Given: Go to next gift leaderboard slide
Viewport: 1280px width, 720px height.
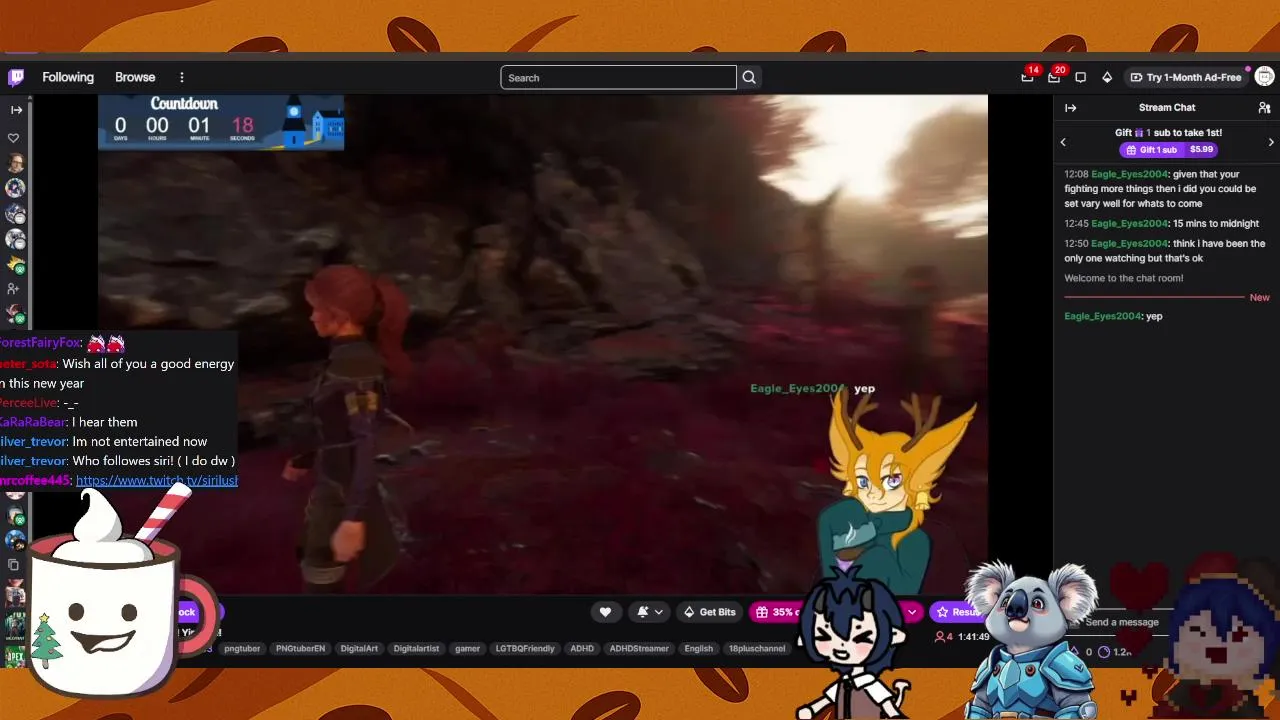Looking at the screenshot, I should pos(1271,142).
